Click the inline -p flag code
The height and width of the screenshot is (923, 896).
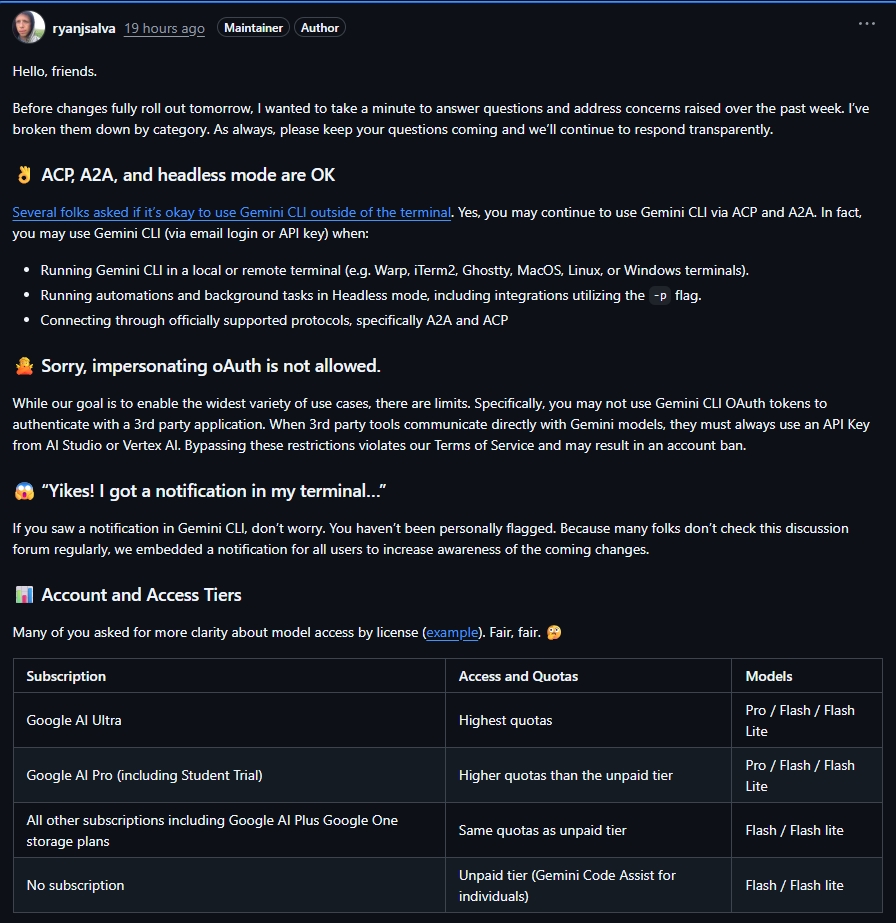pyautogui.click(x=660, y=295)
